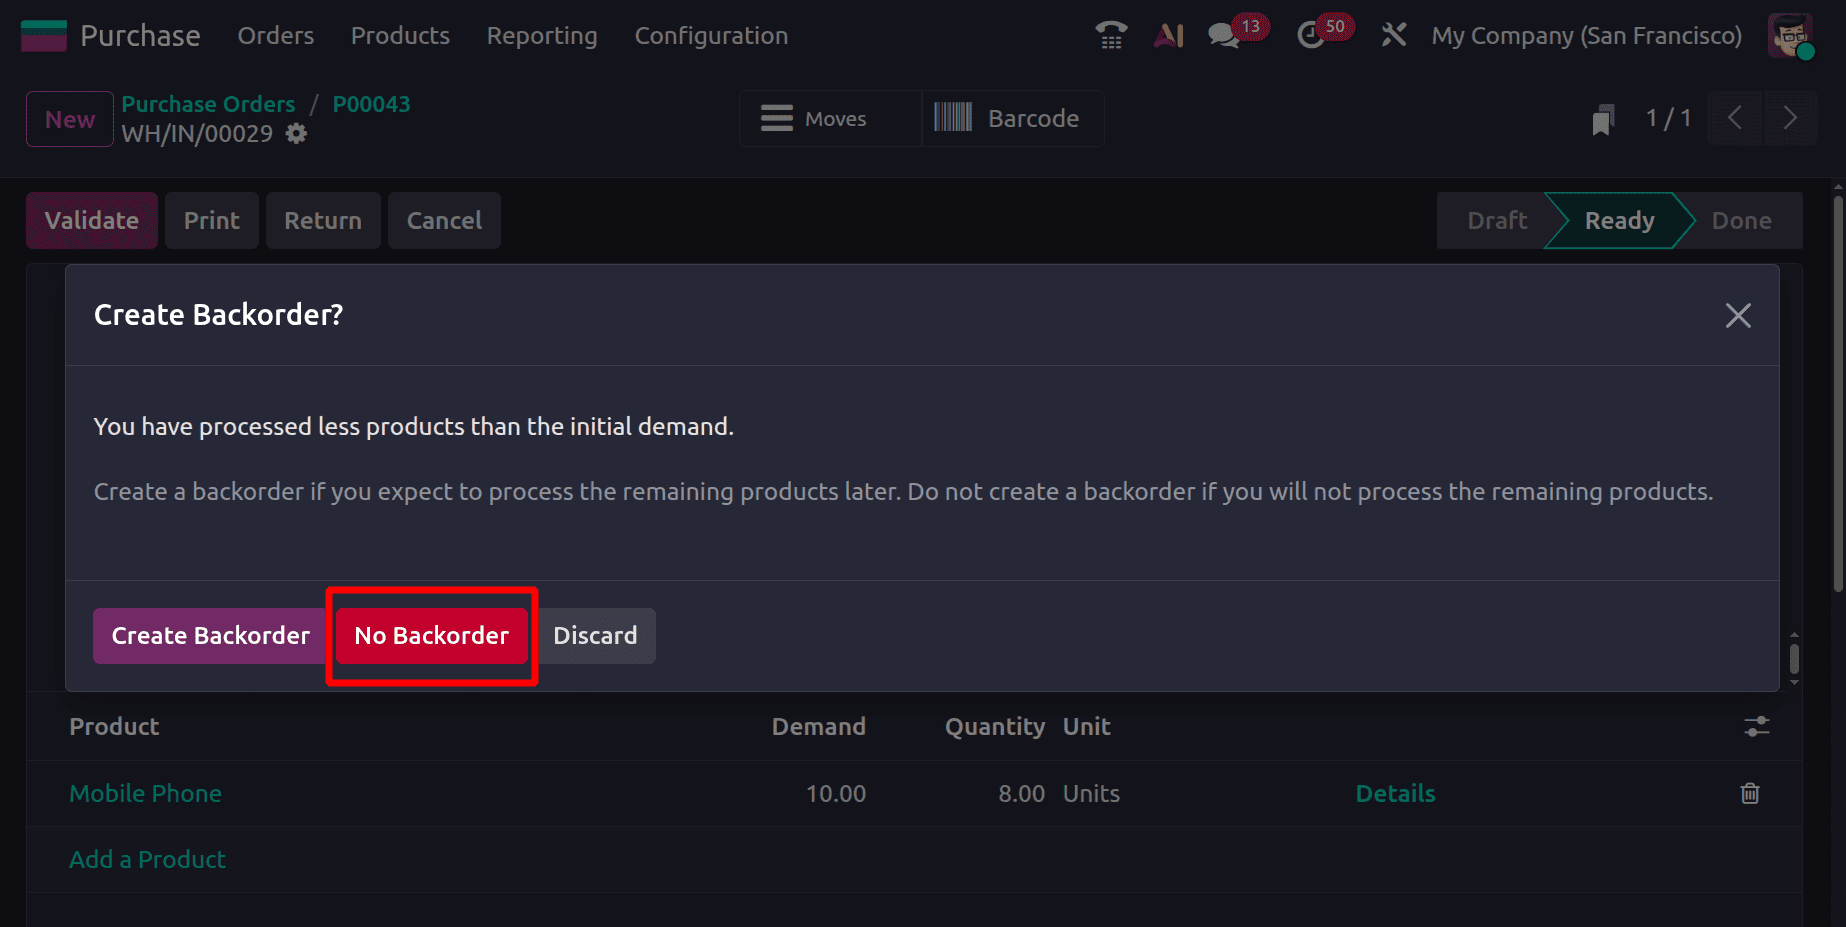The width and height of the screenshot is (1846, 927).
Task: Navigate back via Purchase Orders breadcrumb
Action: click(x=208, y=103)
